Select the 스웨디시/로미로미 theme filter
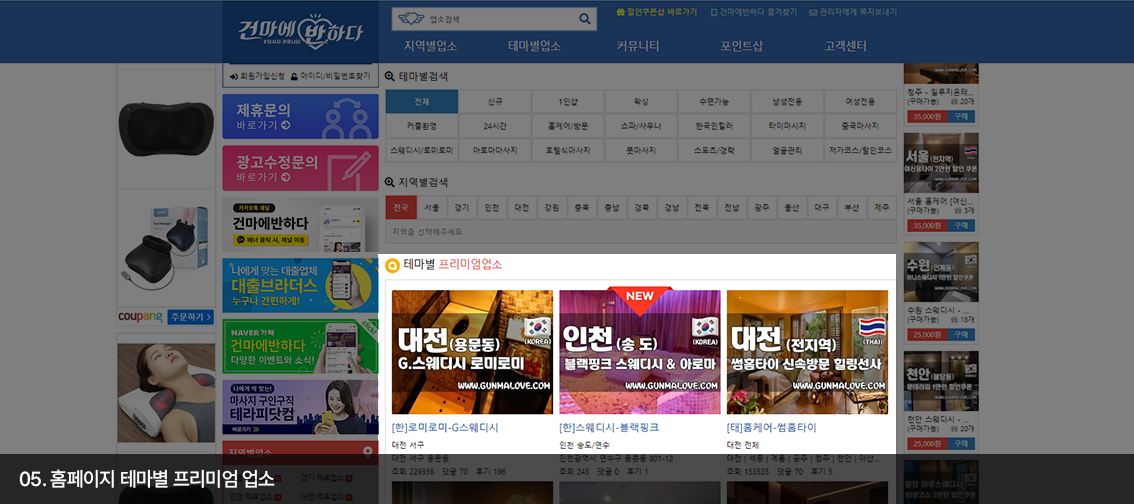The width and height of the screenshot is (1134, 504). click(422, 150)
